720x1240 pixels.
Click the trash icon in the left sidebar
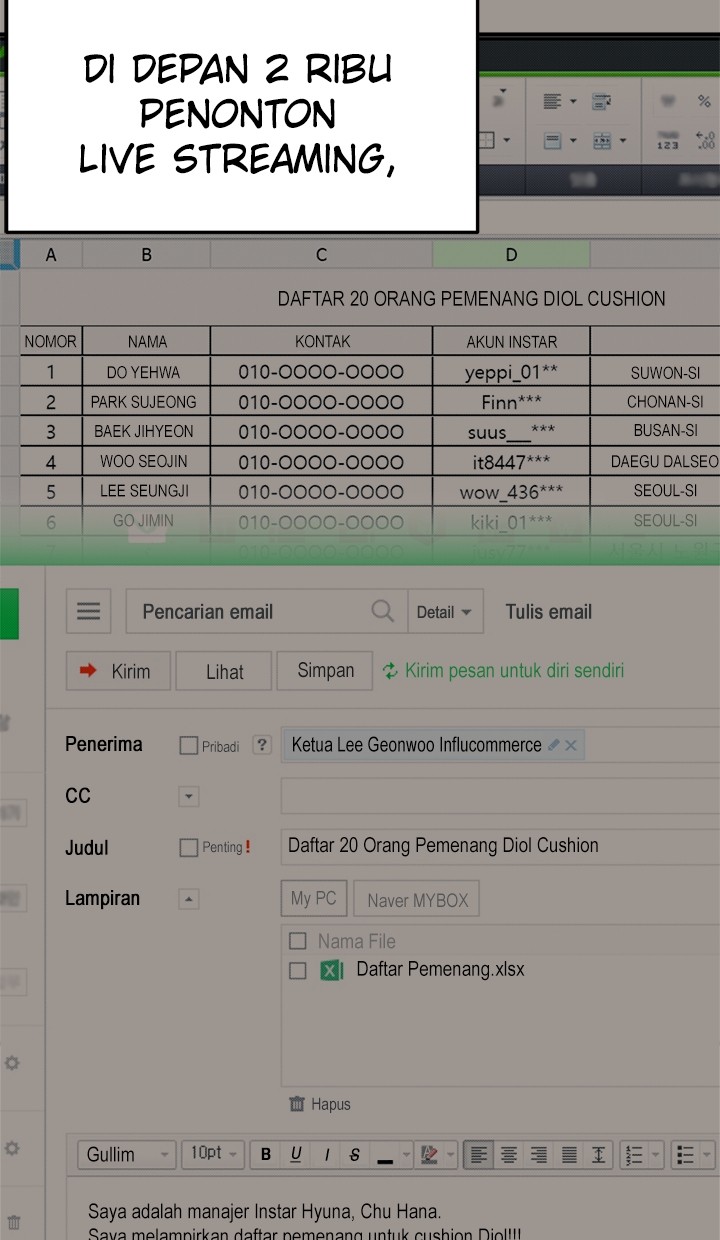pyautogui.click(x=14, y=1221)
